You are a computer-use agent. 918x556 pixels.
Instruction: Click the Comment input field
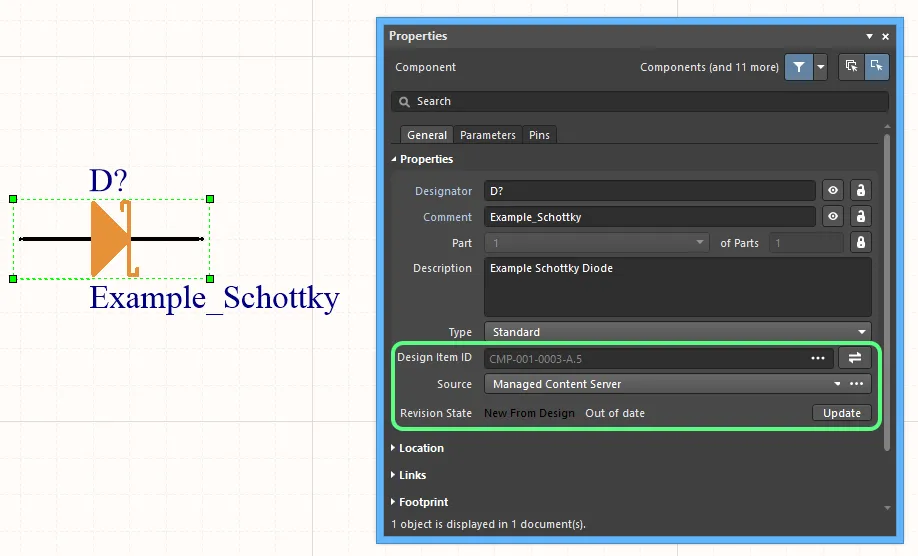pos(650,217)
